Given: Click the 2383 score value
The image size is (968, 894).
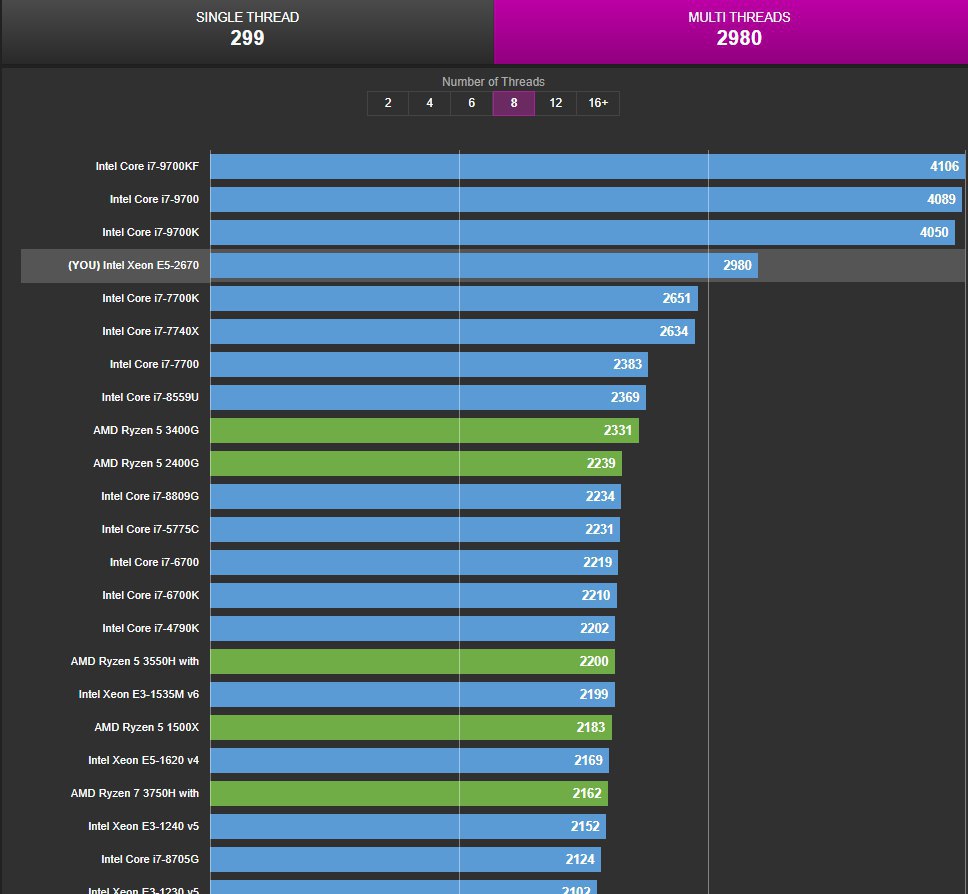Looking at the screenshot, I should coord(627,365).
